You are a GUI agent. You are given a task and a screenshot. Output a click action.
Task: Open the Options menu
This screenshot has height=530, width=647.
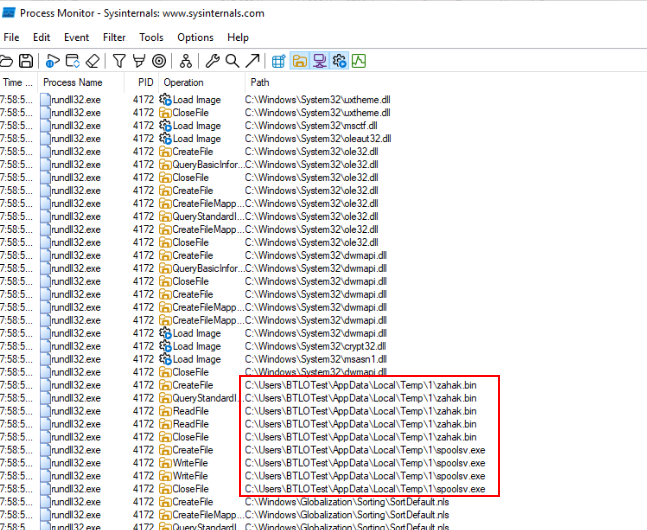(x=195, y=38)
